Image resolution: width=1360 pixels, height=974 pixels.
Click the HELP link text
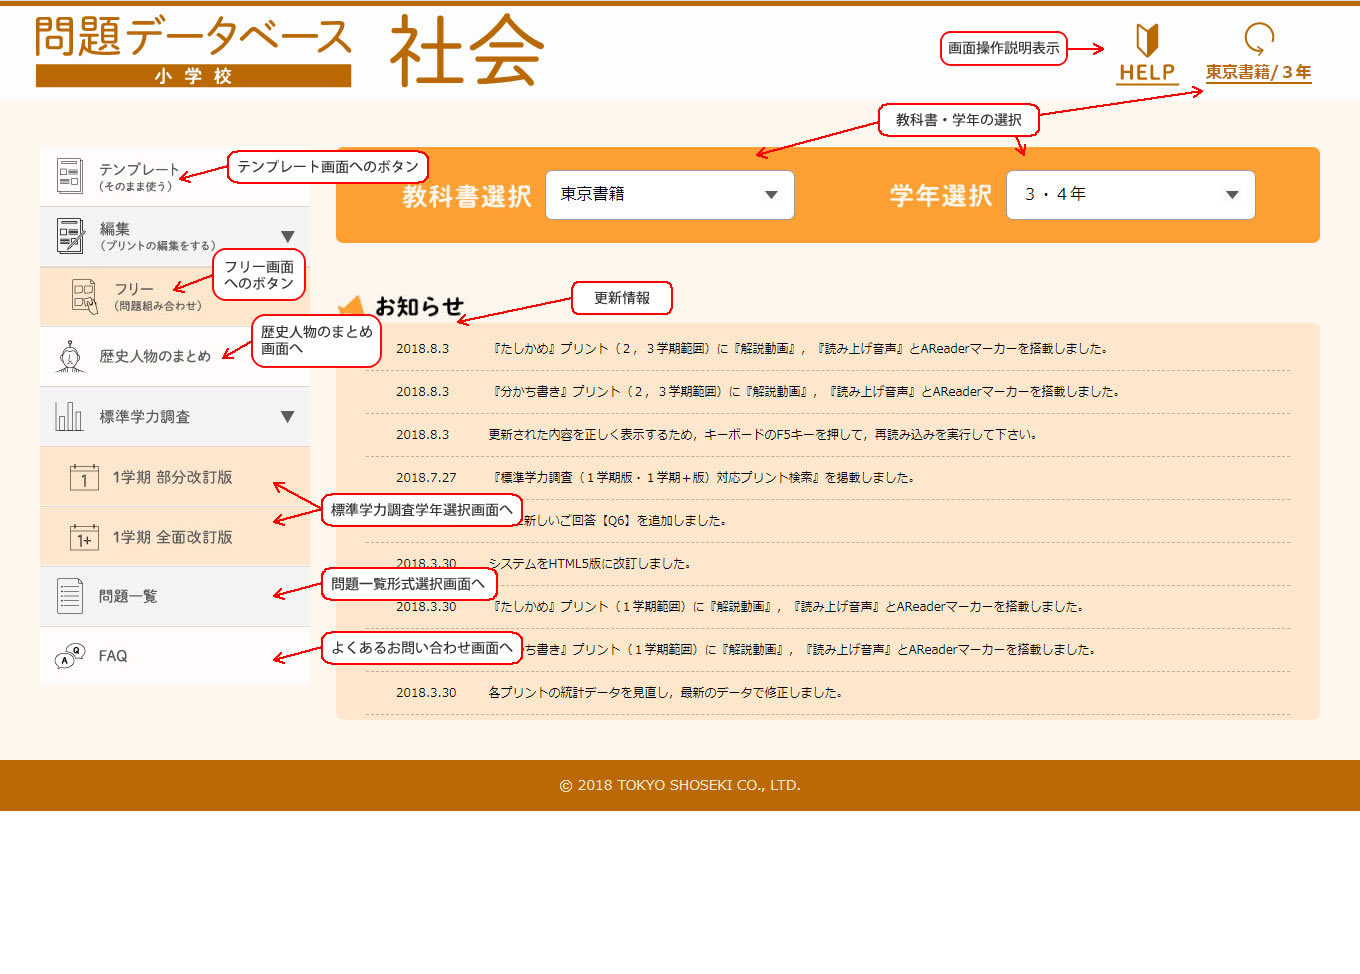[x=1147, y=73]
